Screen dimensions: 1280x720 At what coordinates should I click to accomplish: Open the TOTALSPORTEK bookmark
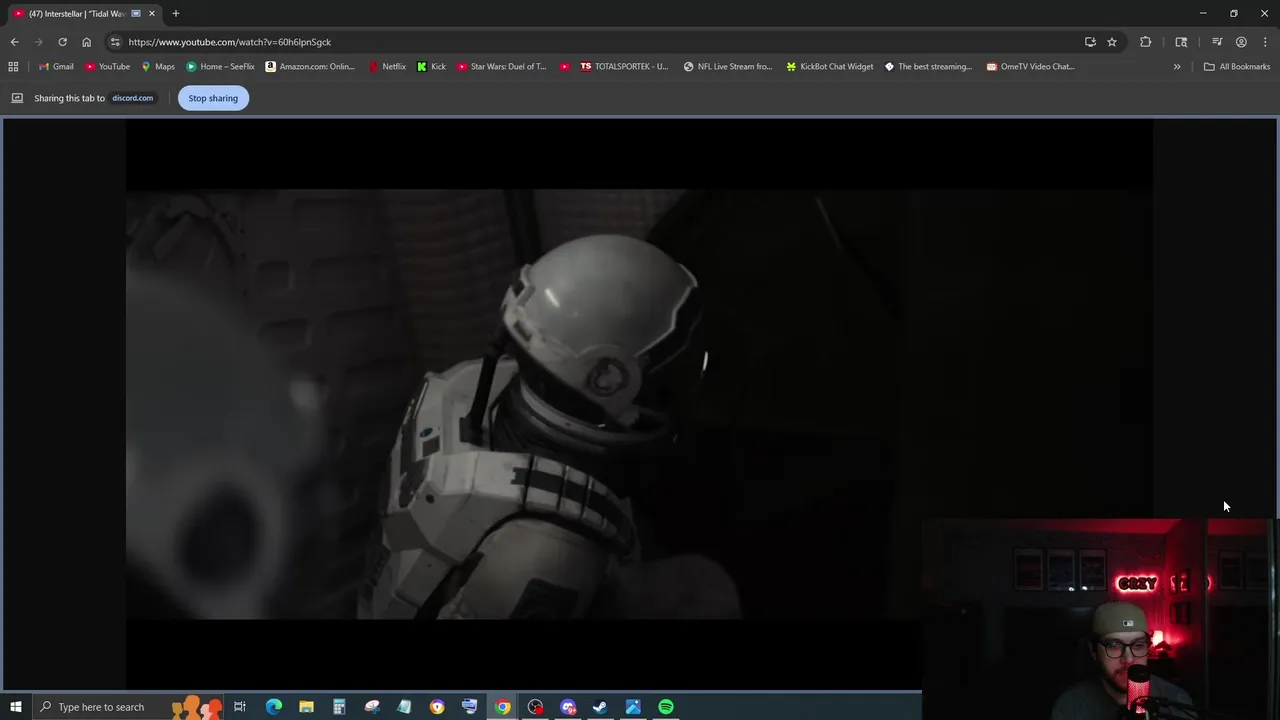624,67
